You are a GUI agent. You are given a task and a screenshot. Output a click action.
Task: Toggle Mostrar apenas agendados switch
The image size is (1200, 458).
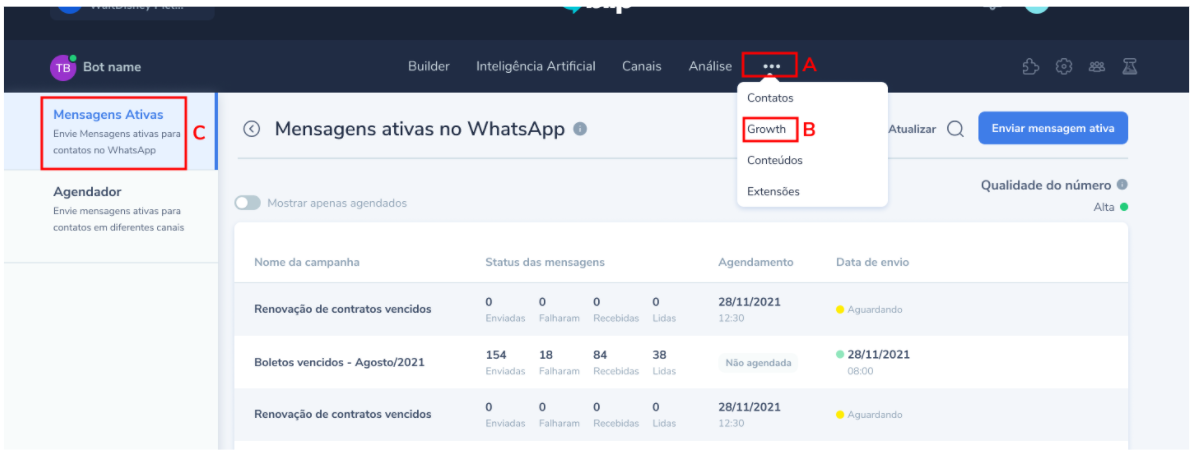247,203
